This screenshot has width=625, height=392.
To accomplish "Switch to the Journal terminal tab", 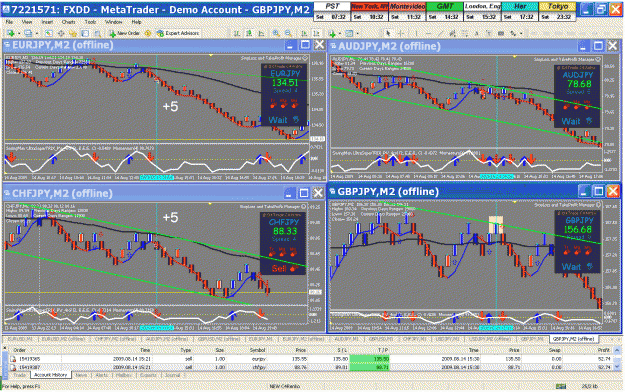I will click(x=173, y=375).
